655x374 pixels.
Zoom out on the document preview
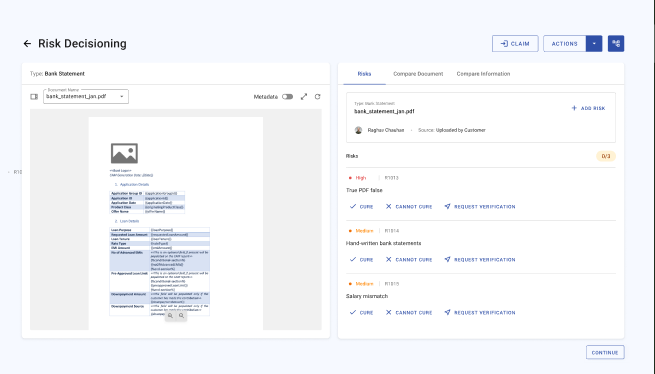[181, 315]
